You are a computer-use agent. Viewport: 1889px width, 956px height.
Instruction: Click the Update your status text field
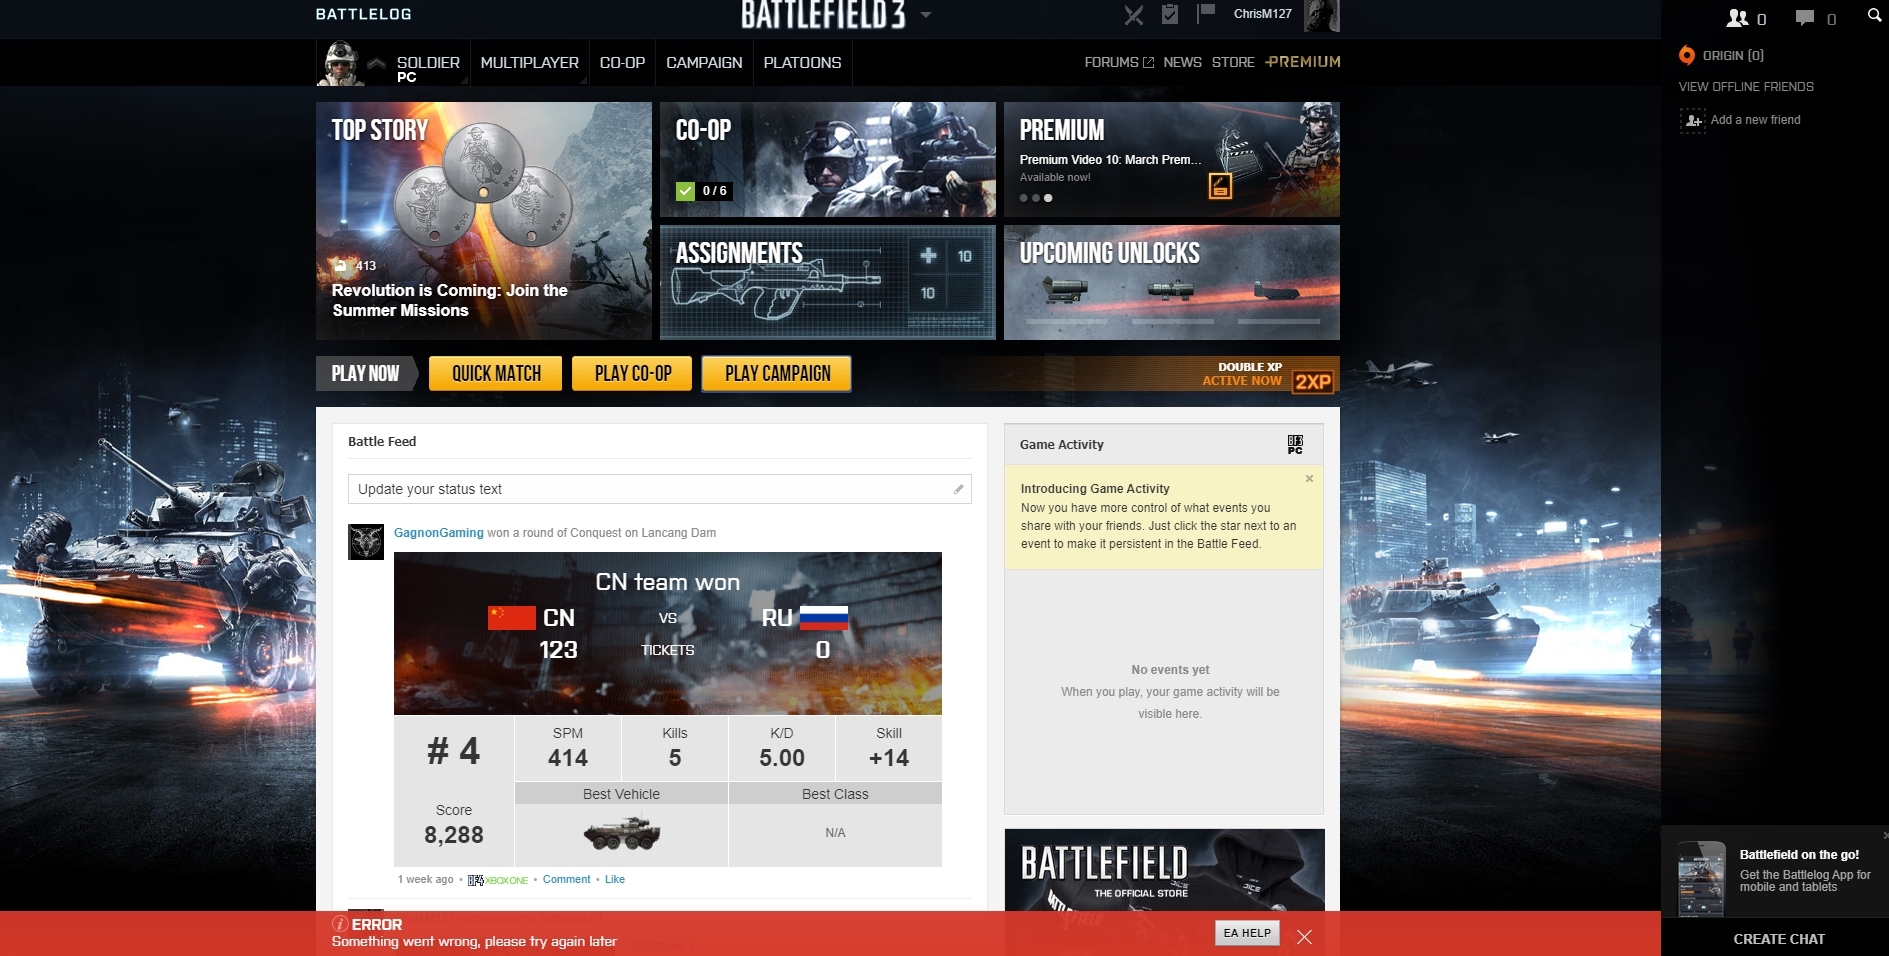660,489
